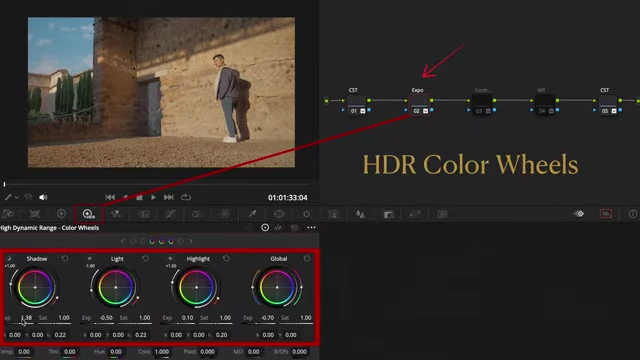Click the Global color wheel center
Screen dimensions: 640x360
pos(277,287)
